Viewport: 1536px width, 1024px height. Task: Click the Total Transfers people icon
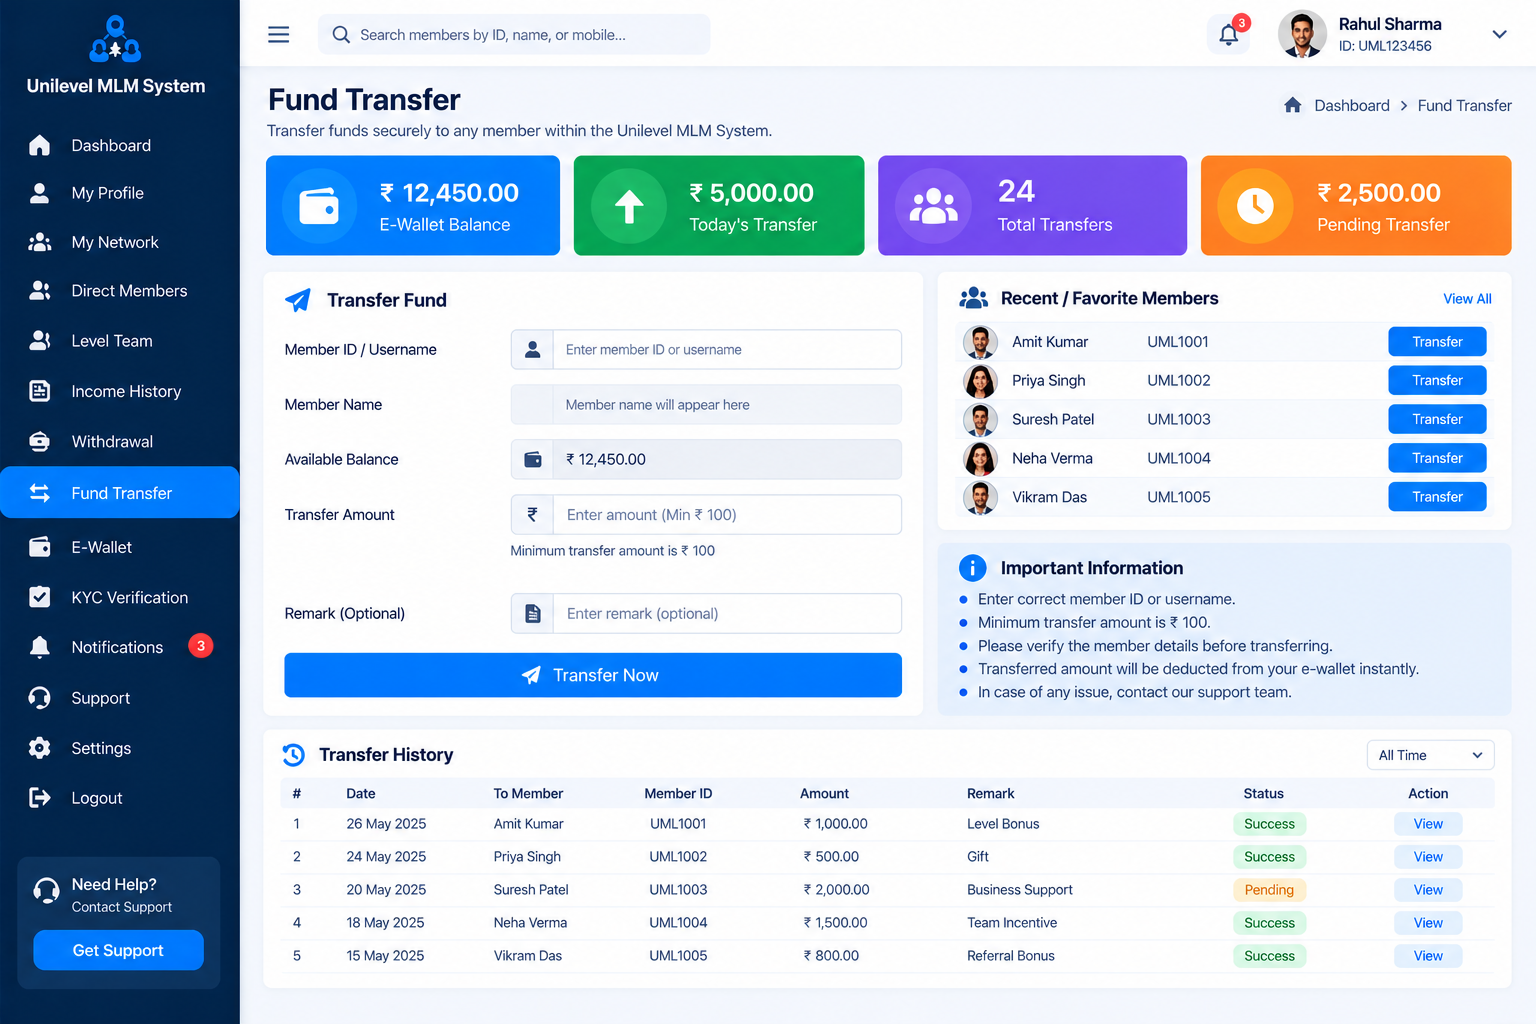(933, 206)
